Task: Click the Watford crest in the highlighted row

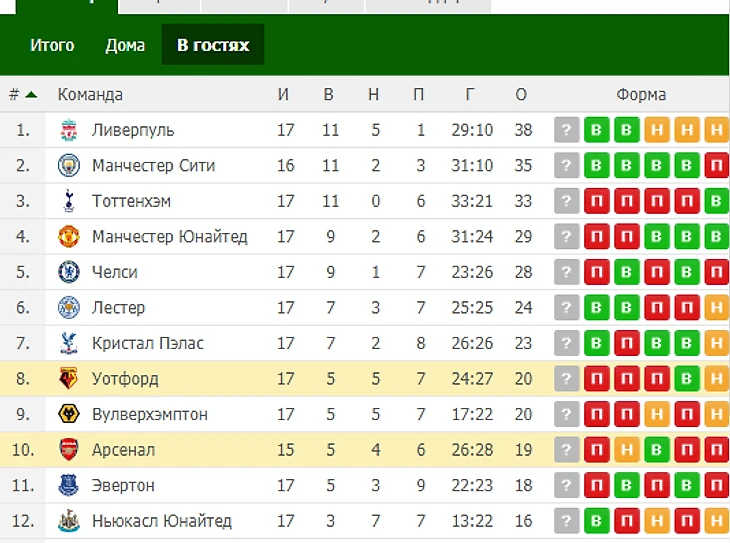Action: (69, 378)
